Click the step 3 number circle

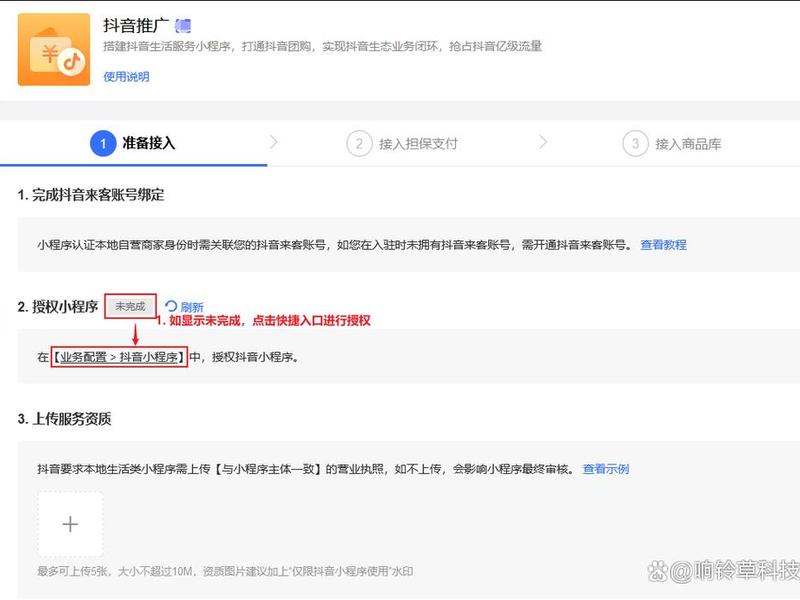[635, 143]
